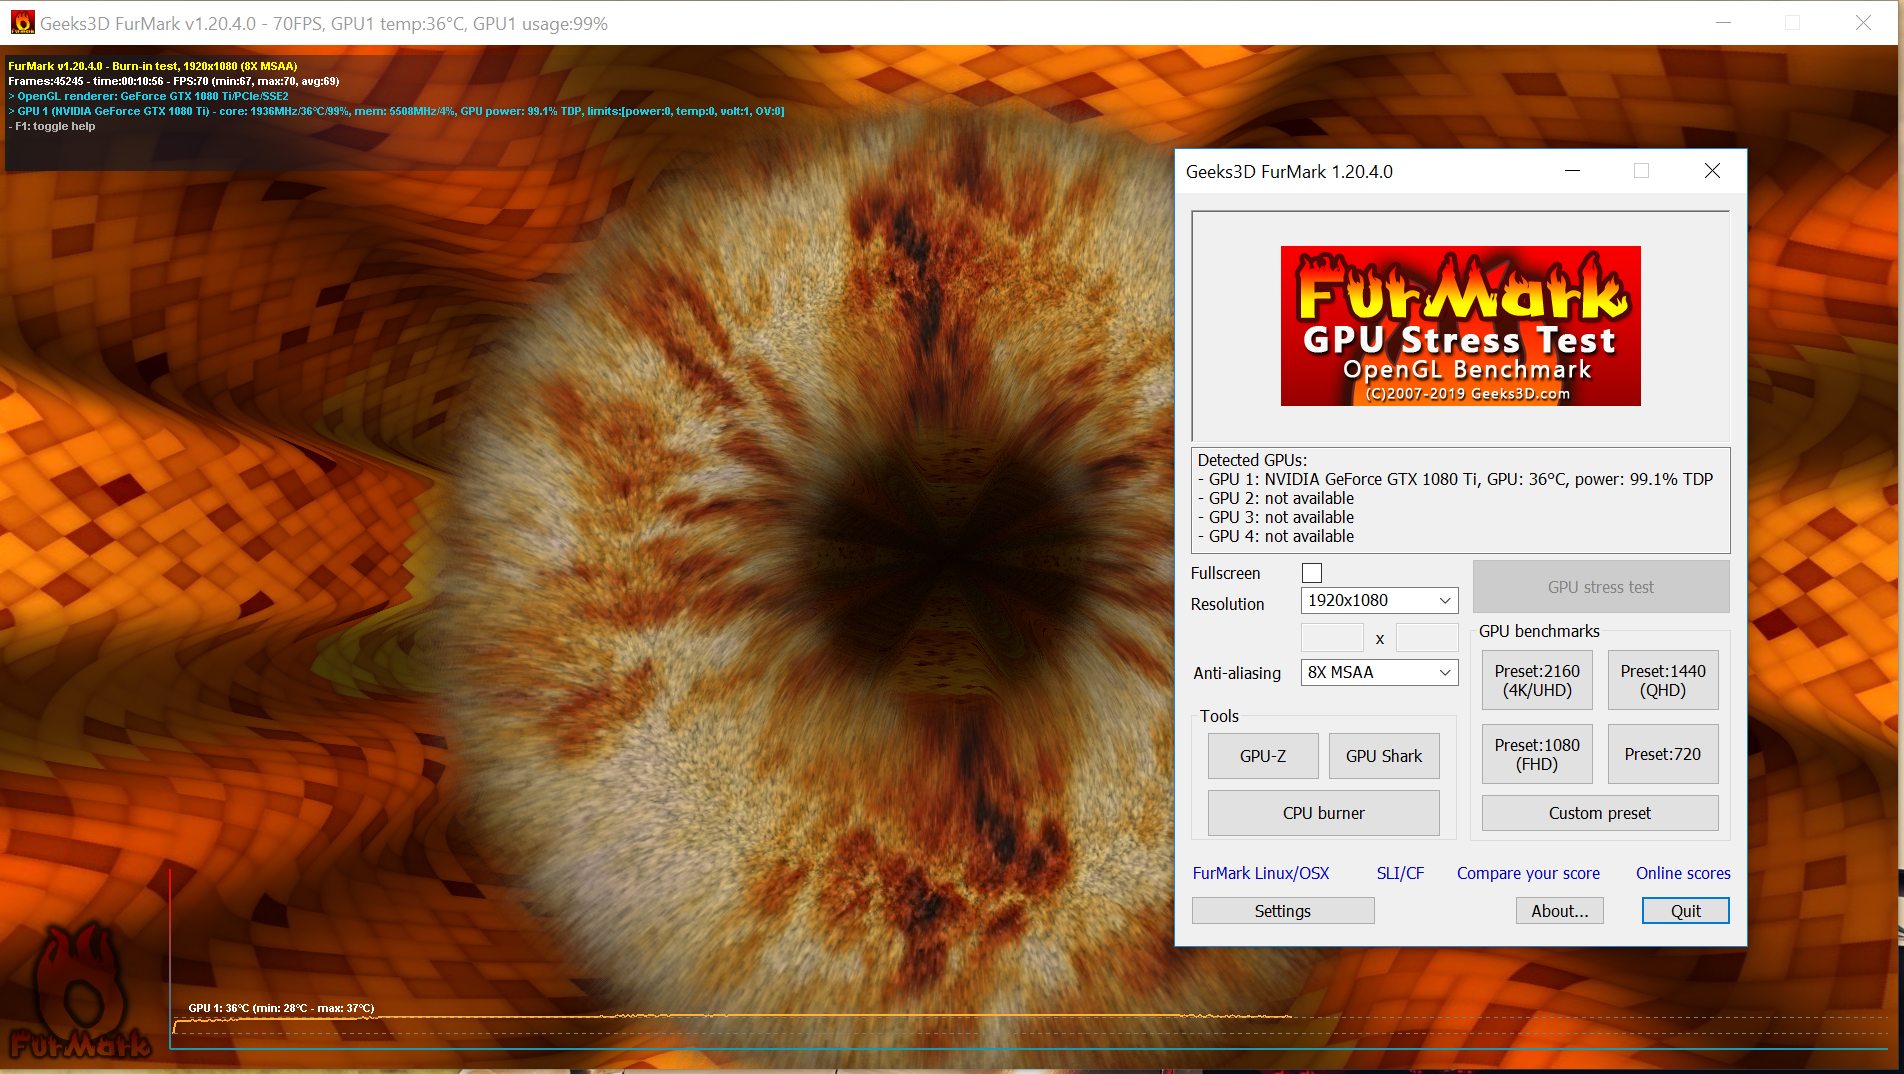Click the 'GPU 1: NVIDIA GeForce GTX 1080 Ti' detected GPU line

coord(1455,479)
